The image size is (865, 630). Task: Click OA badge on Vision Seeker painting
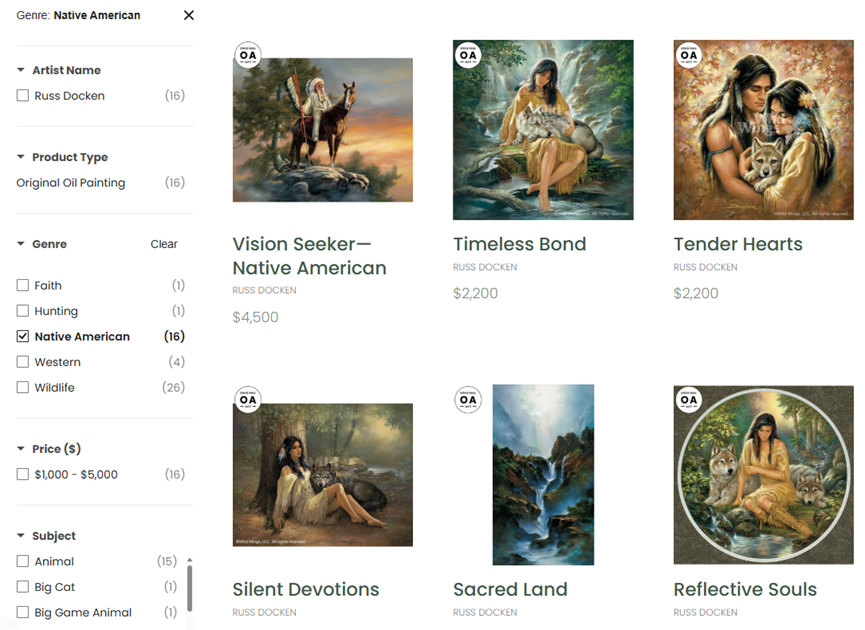[248, 55]
